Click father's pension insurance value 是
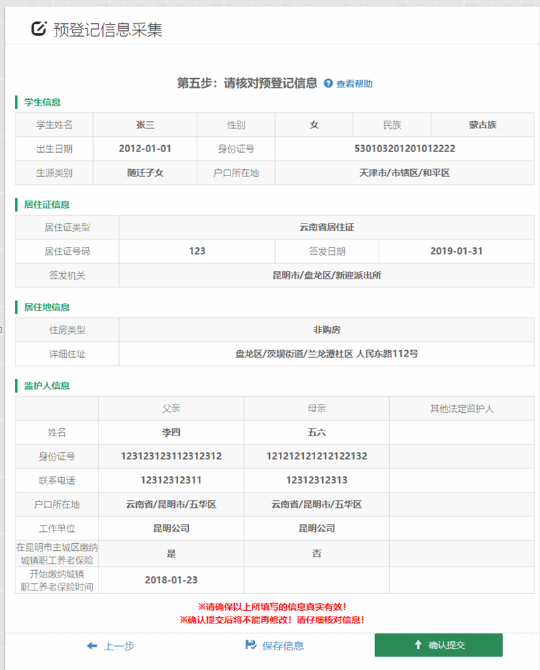Viewport: 540px width, 670px height. [171, 554]
